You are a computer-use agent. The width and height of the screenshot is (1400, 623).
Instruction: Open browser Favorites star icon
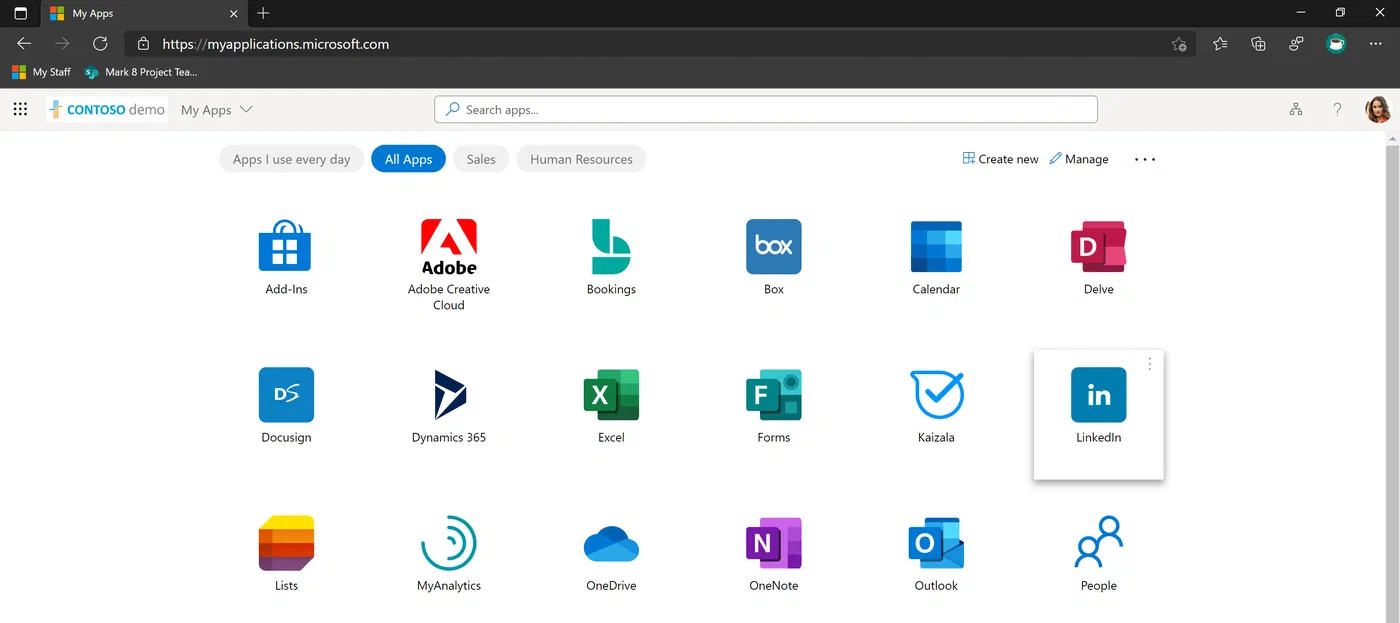click(1220, 44)
